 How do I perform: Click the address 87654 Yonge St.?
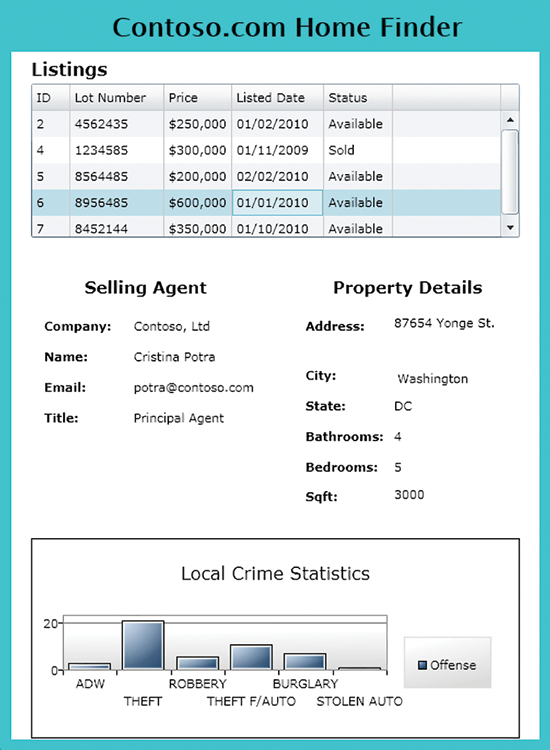[x=444, y=324]
